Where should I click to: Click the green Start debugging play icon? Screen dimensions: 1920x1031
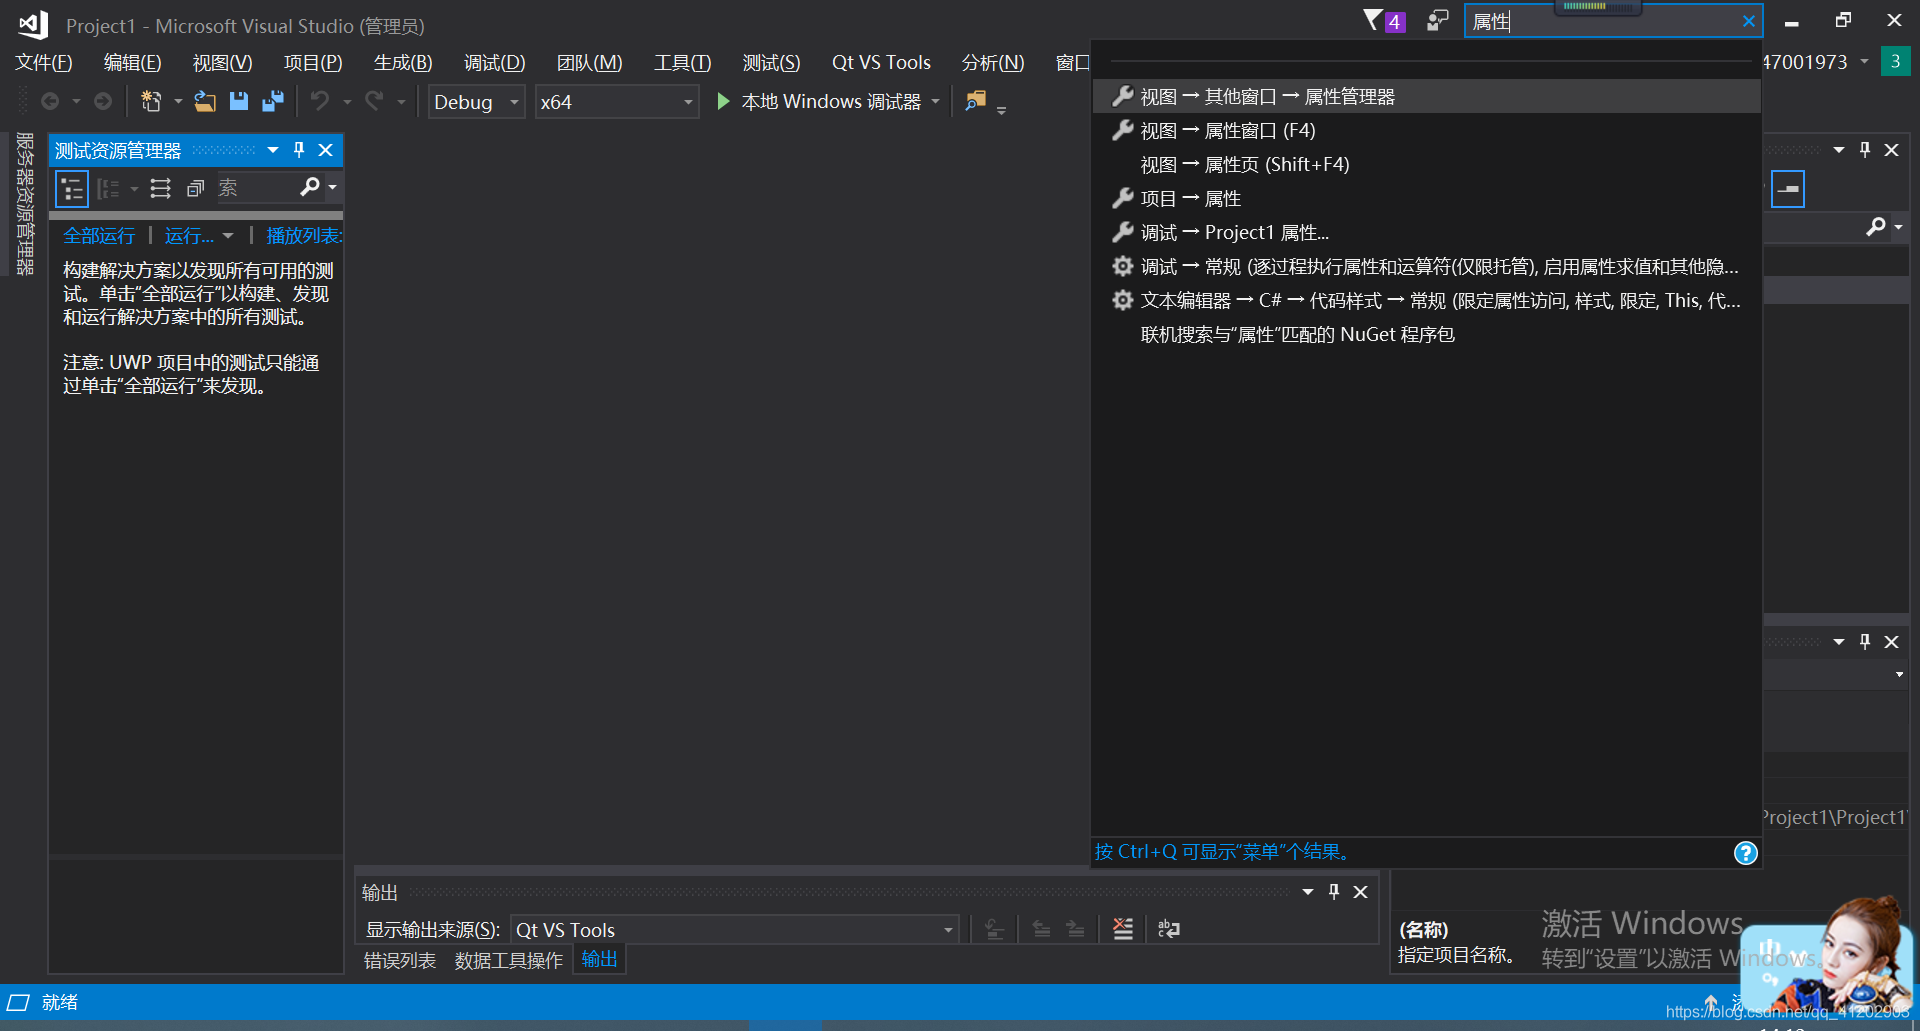click(723, 102)
